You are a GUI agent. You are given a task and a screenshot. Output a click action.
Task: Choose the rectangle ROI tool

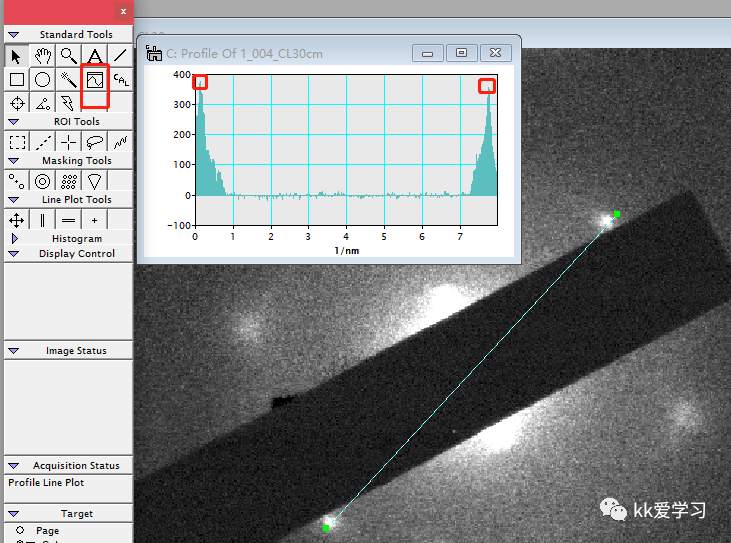pyautogui.click(x=16, y=142)
